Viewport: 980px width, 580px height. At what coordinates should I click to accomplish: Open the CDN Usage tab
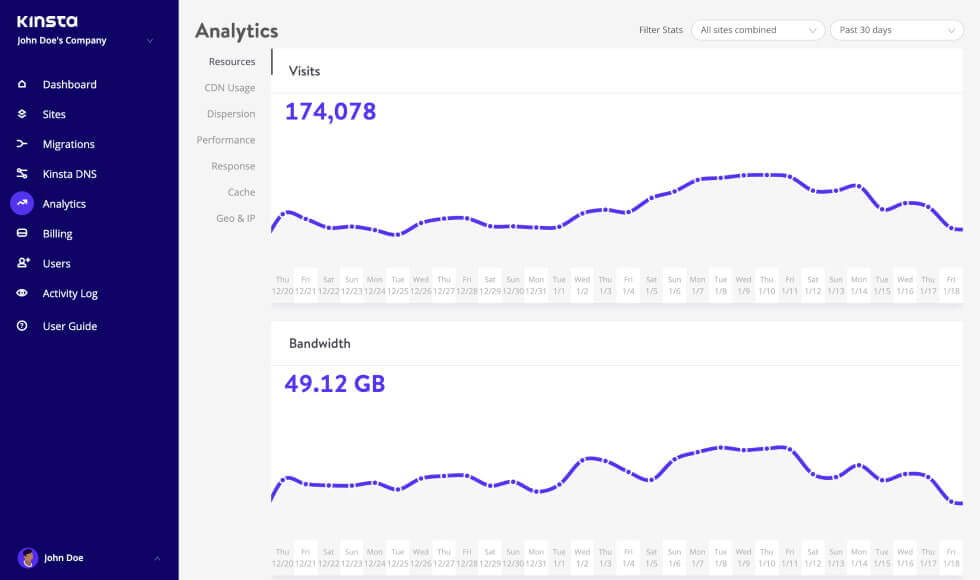(x=230, y=88)
